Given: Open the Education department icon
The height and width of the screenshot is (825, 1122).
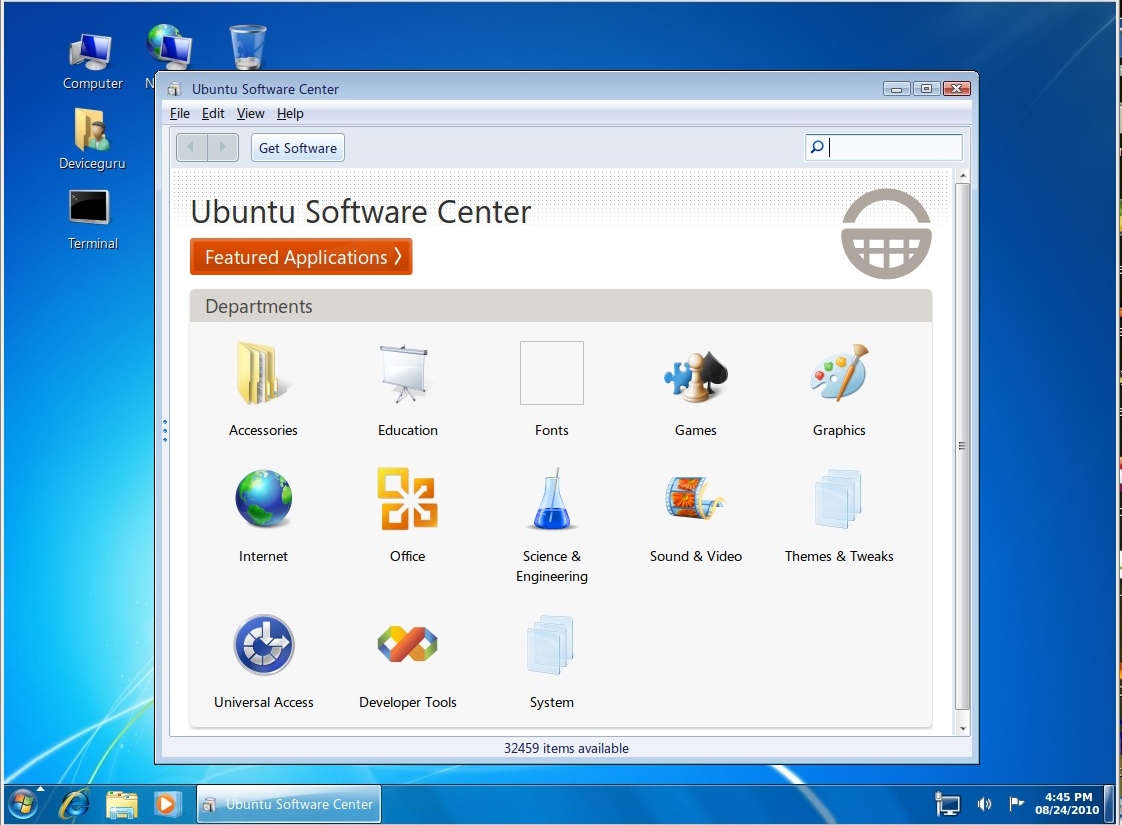Looking at the screenshot, I should 406,373.
